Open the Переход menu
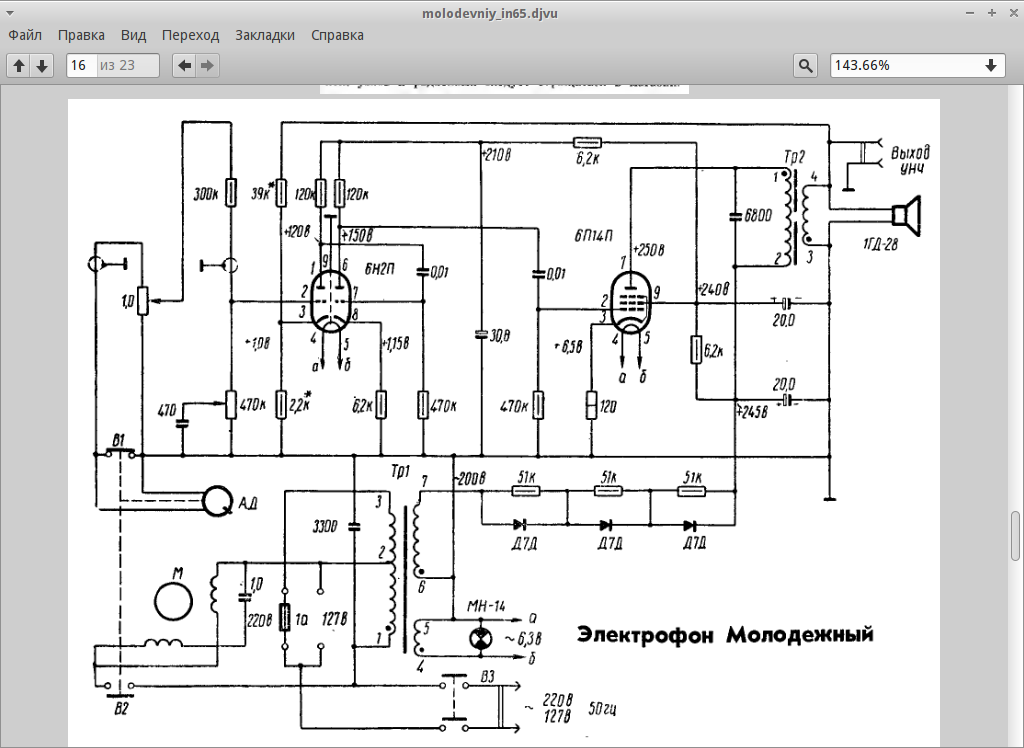 point(190,35)
